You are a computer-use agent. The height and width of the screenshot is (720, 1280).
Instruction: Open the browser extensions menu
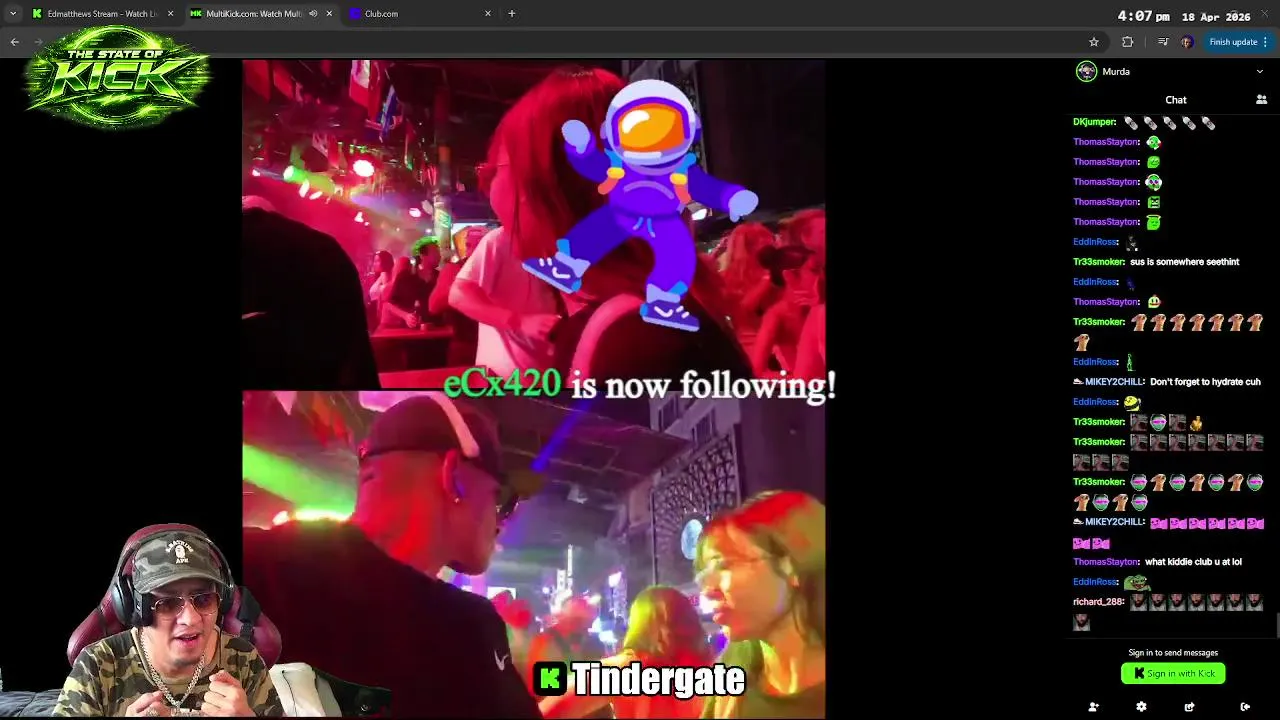coord(1128,42)
